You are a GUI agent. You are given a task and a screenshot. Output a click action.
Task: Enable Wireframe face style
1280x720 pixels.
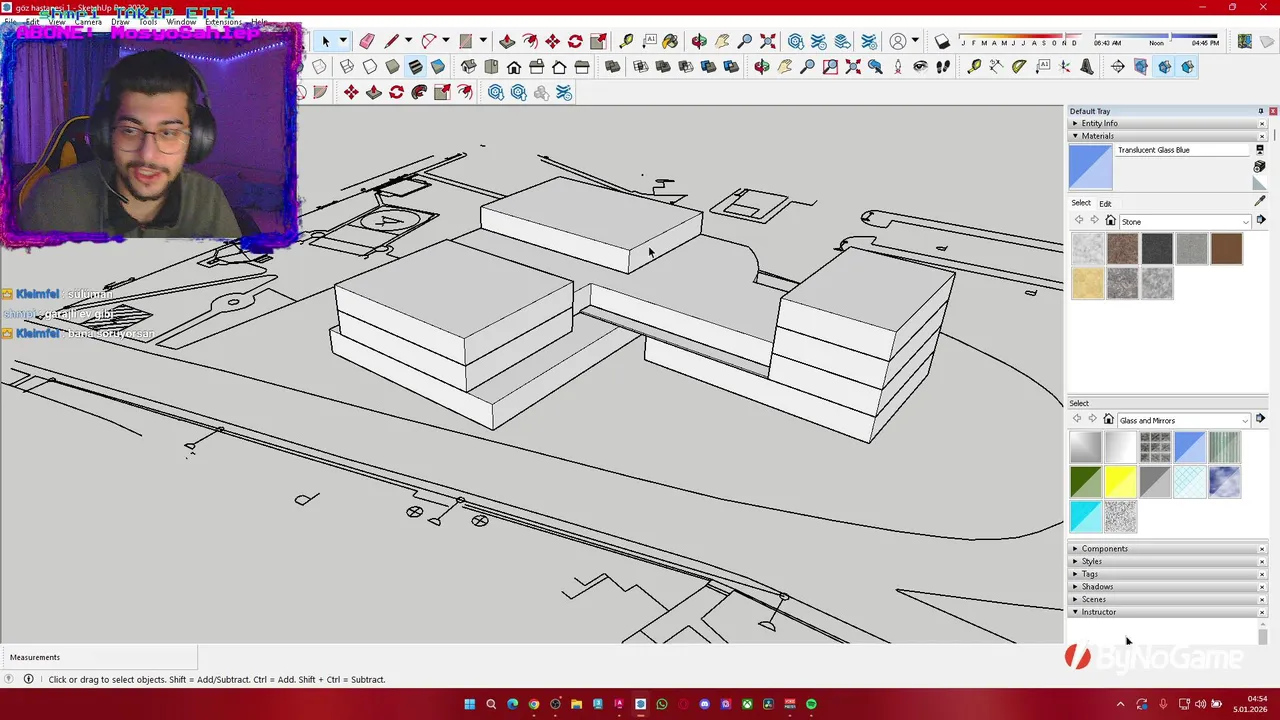pyautogui.click(x=346, y=67)
